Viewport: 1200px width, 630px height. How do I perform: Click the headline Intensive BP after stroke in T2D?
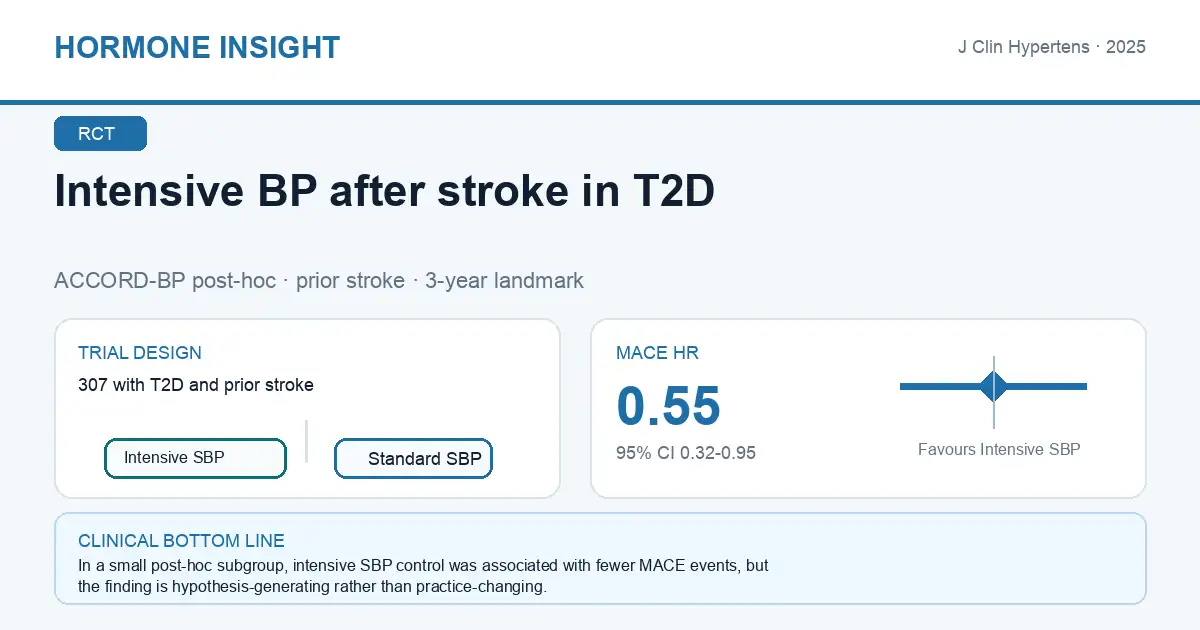pos(385,191)
